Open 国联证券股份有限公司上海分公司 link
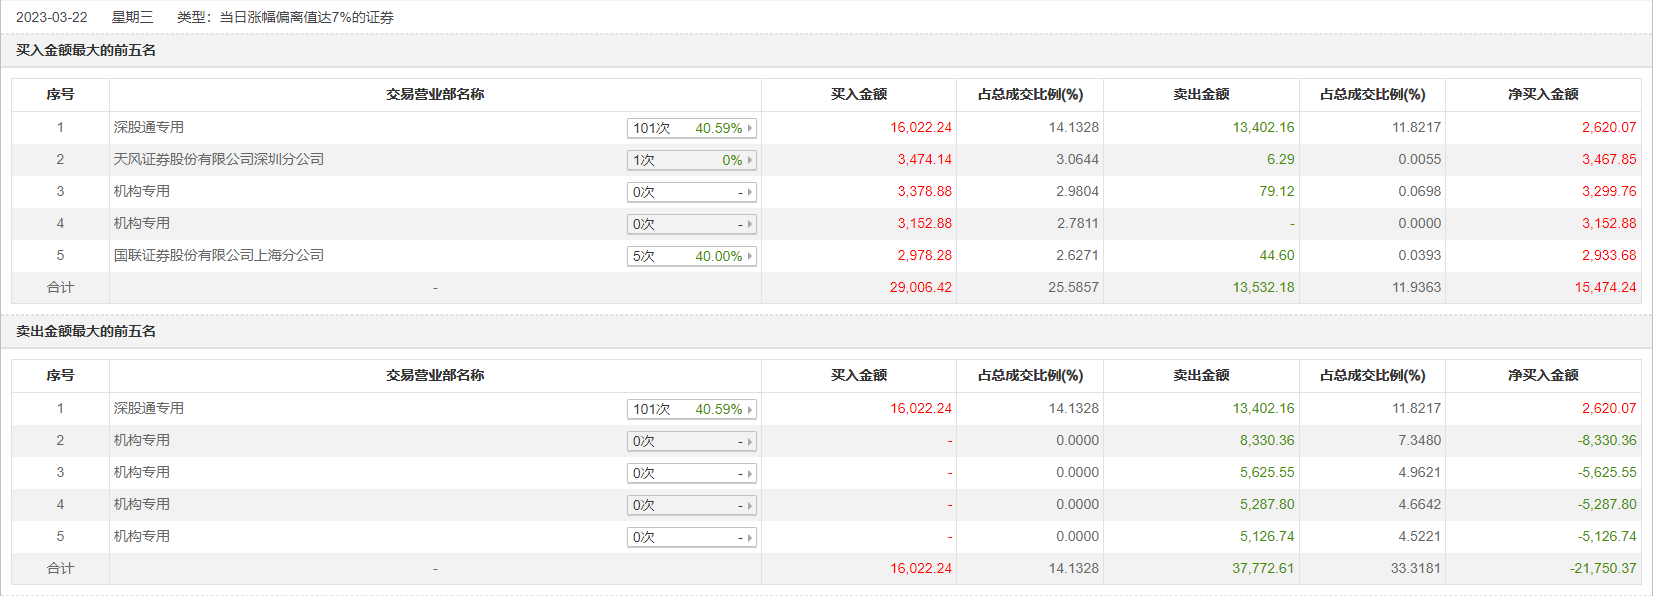The image size is (1653, 596). [218, 255]
